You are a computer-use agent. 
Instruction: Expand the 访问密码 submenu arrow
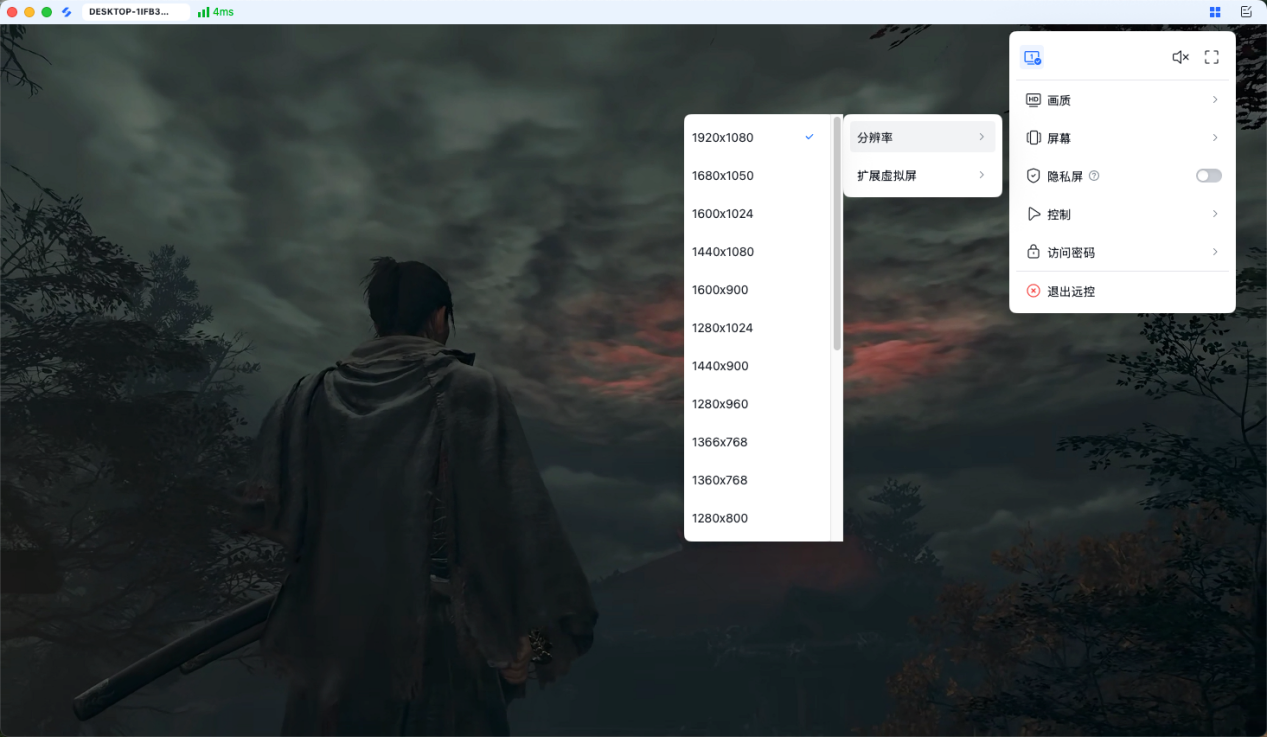[1215, 252]
